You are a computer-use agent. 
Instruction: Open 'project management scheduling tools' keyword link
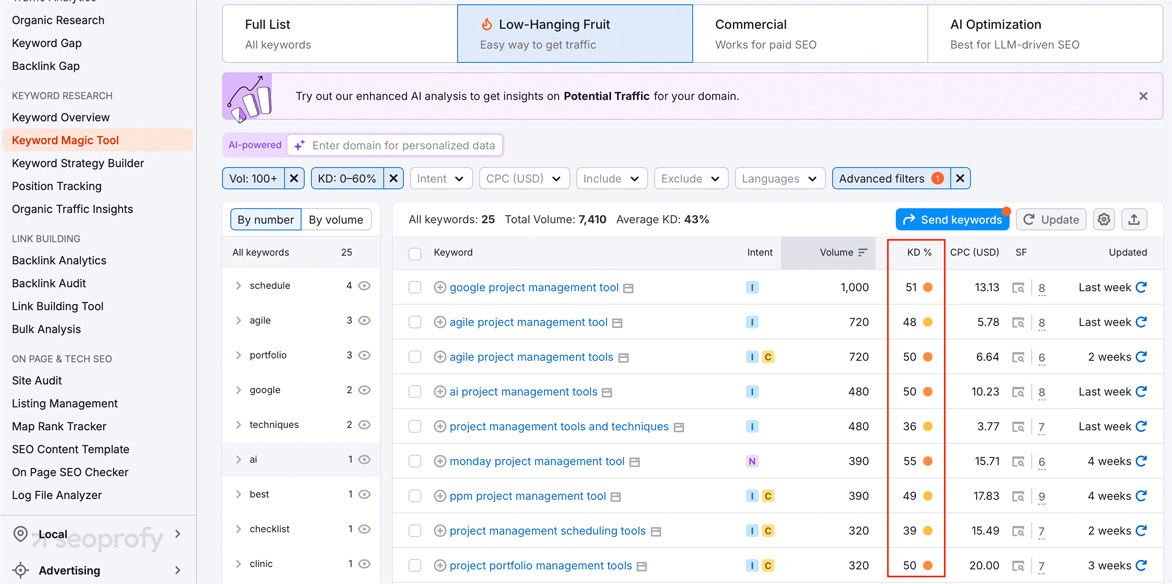coord(547,531)
